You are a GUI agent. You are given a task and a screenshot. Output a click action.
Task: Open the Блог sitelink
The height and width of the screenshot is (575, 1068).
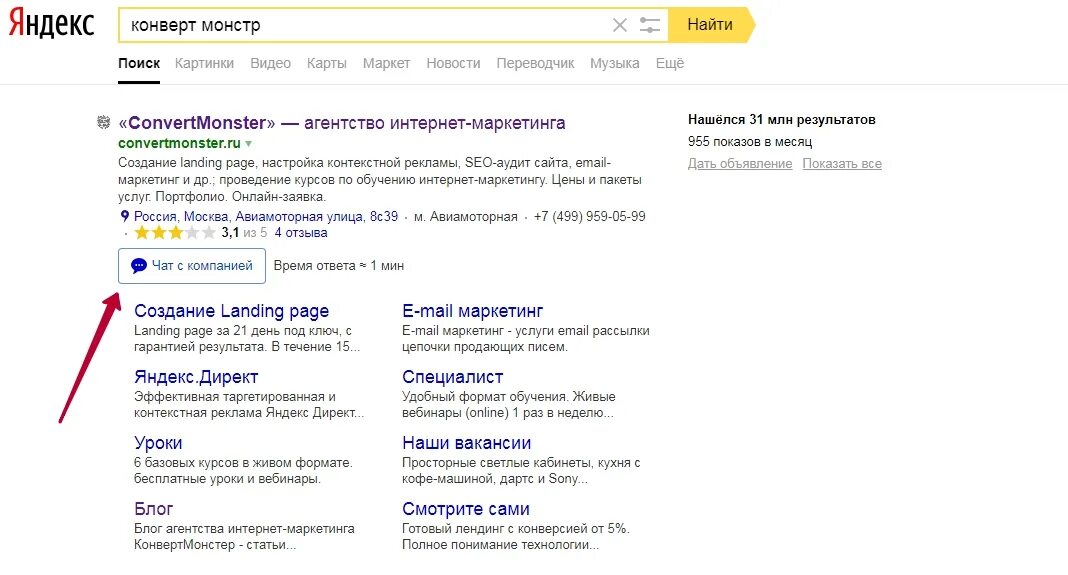pyautogui.click(x=154, y=510)
